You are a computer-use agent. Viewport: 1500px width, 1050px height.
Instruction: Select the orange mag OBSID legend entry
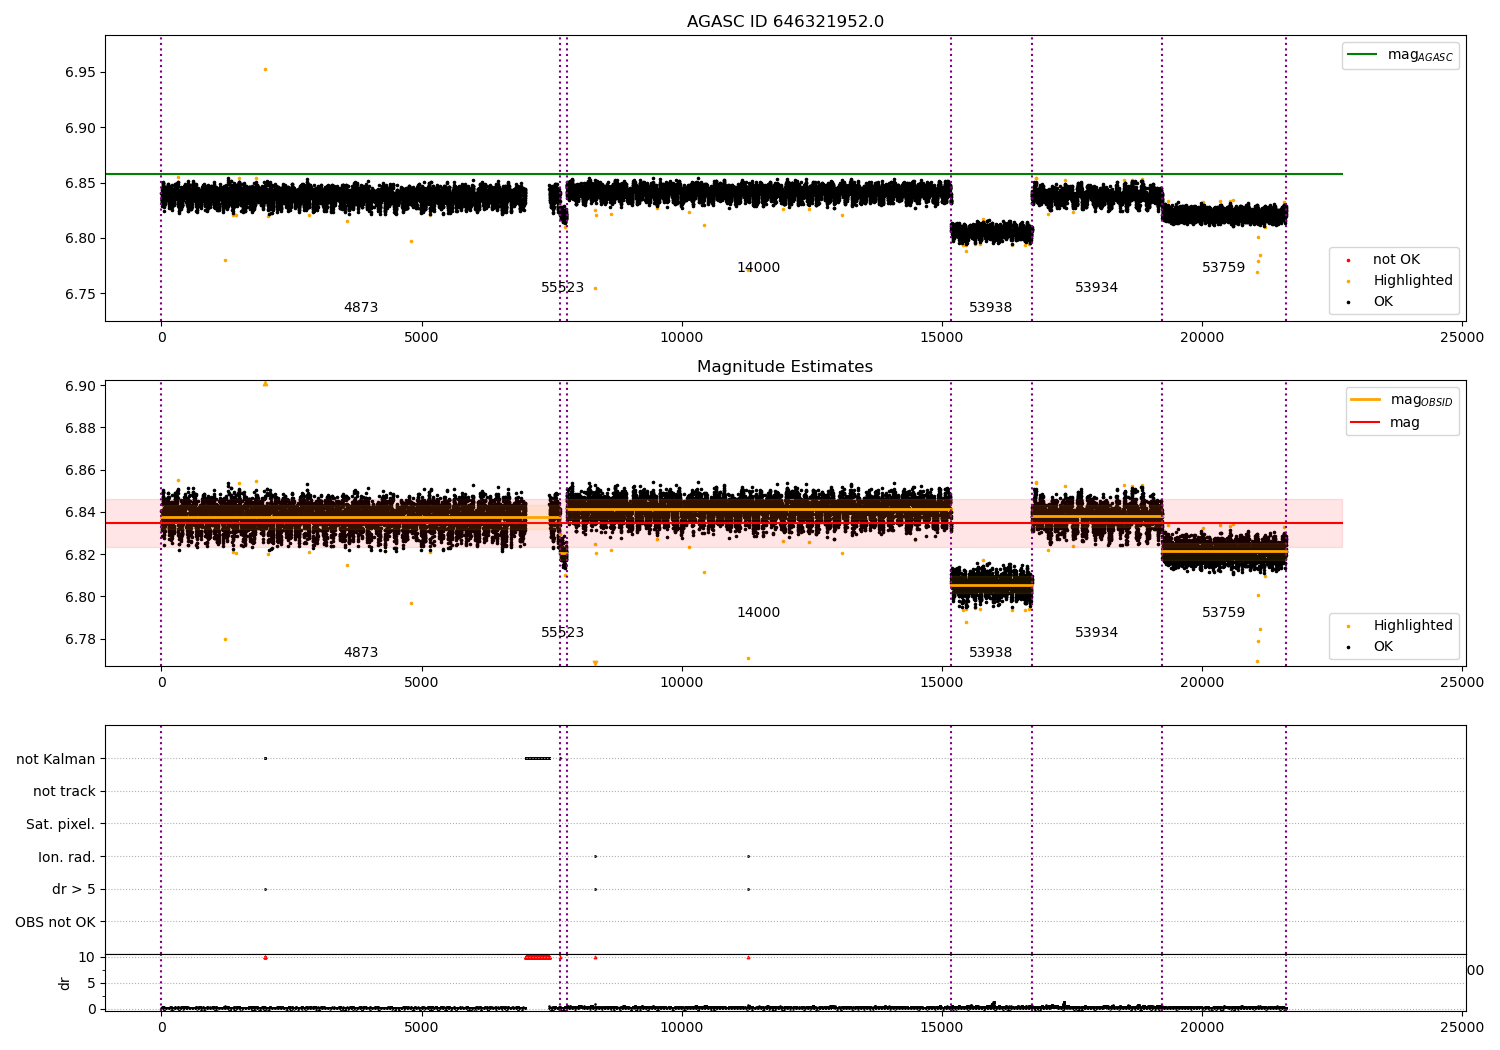[x=1402, y=400]
